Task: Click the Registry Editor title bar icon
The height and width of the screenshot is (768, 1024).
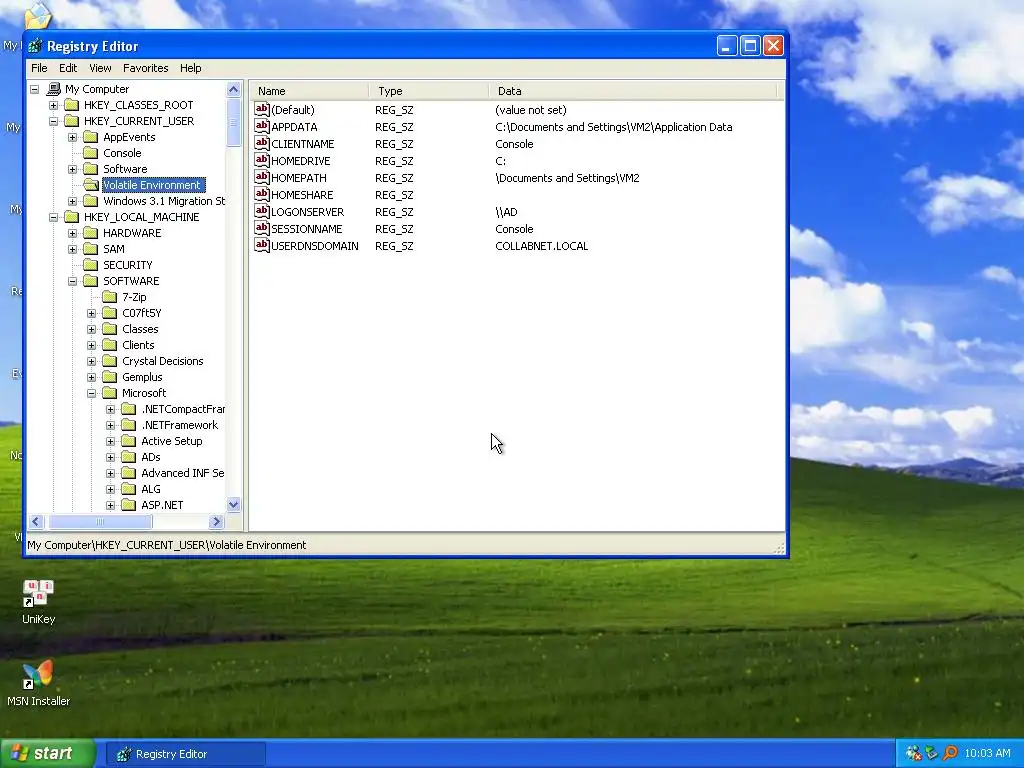Action: [35, 46]
